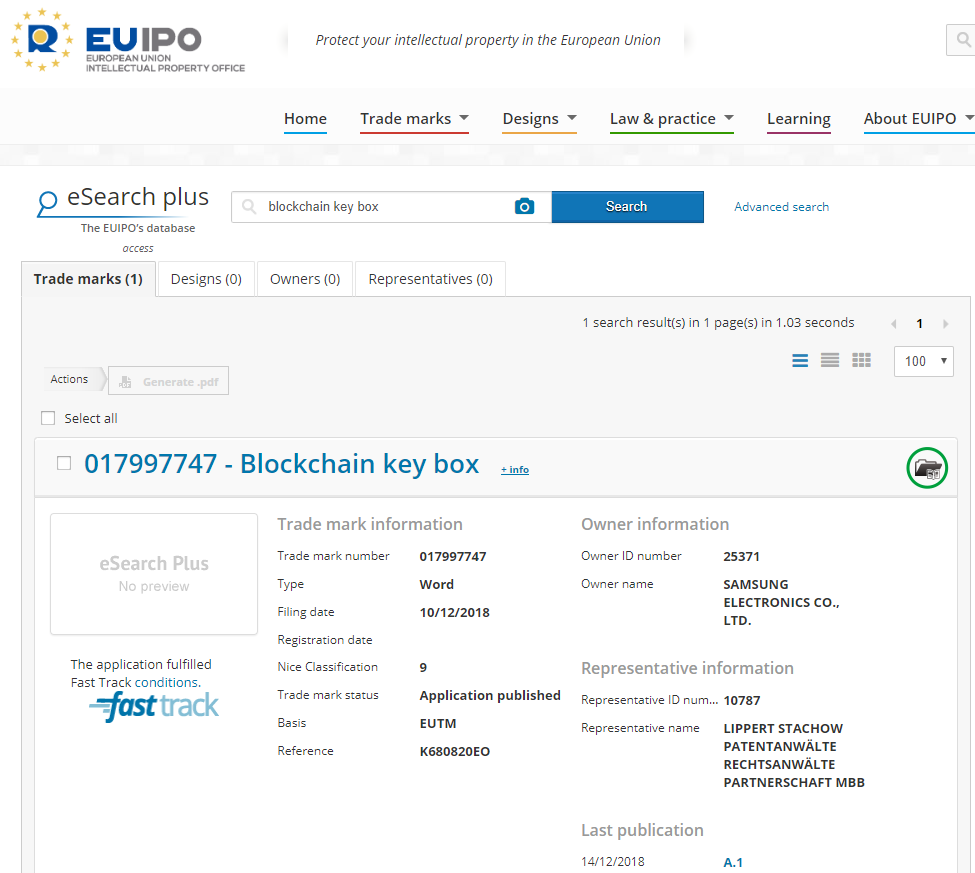Click the camera image search icon
This screenshot has width=975, height=873.
(524, 206)
